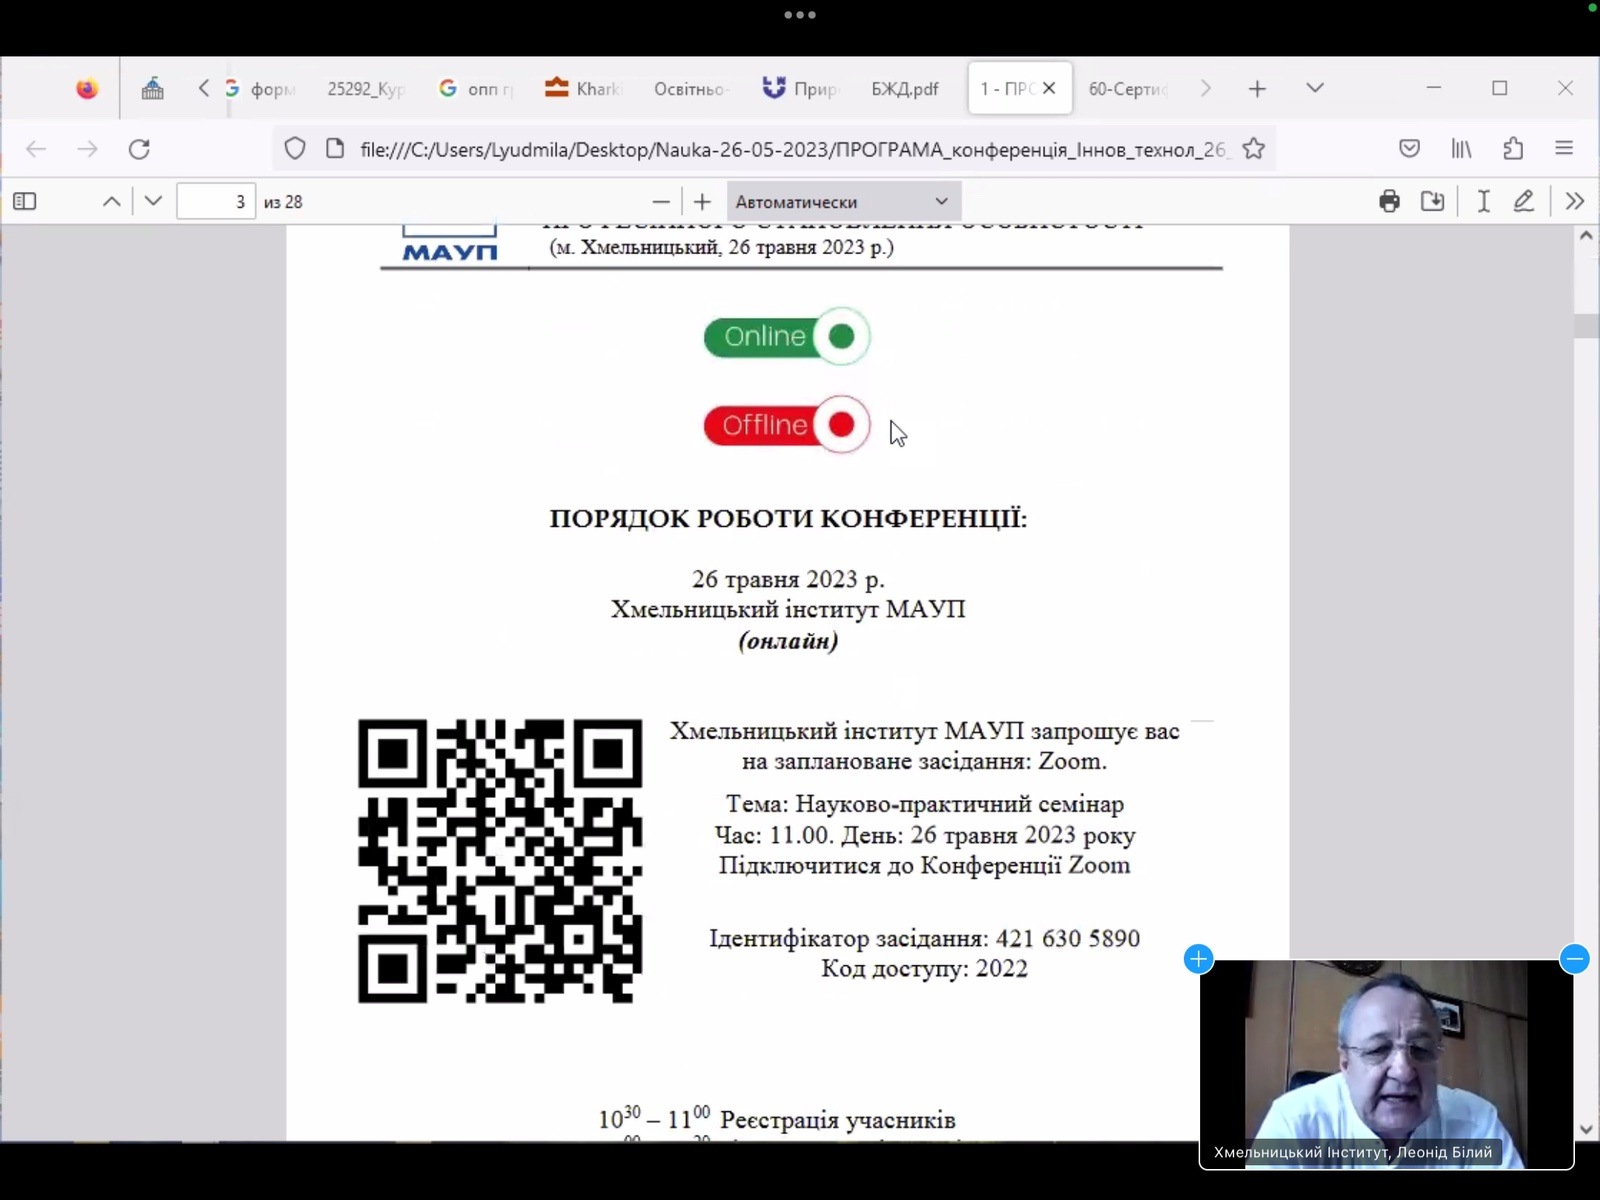The image size is (1600, 1200).
Task: Go back to the previous page
Action: click(36, 149)
